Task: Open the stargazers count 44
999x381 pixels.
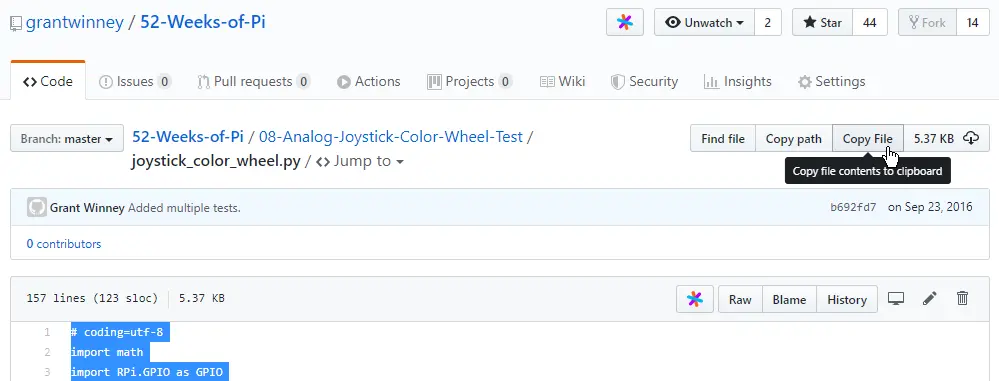Action: [870, 22]
